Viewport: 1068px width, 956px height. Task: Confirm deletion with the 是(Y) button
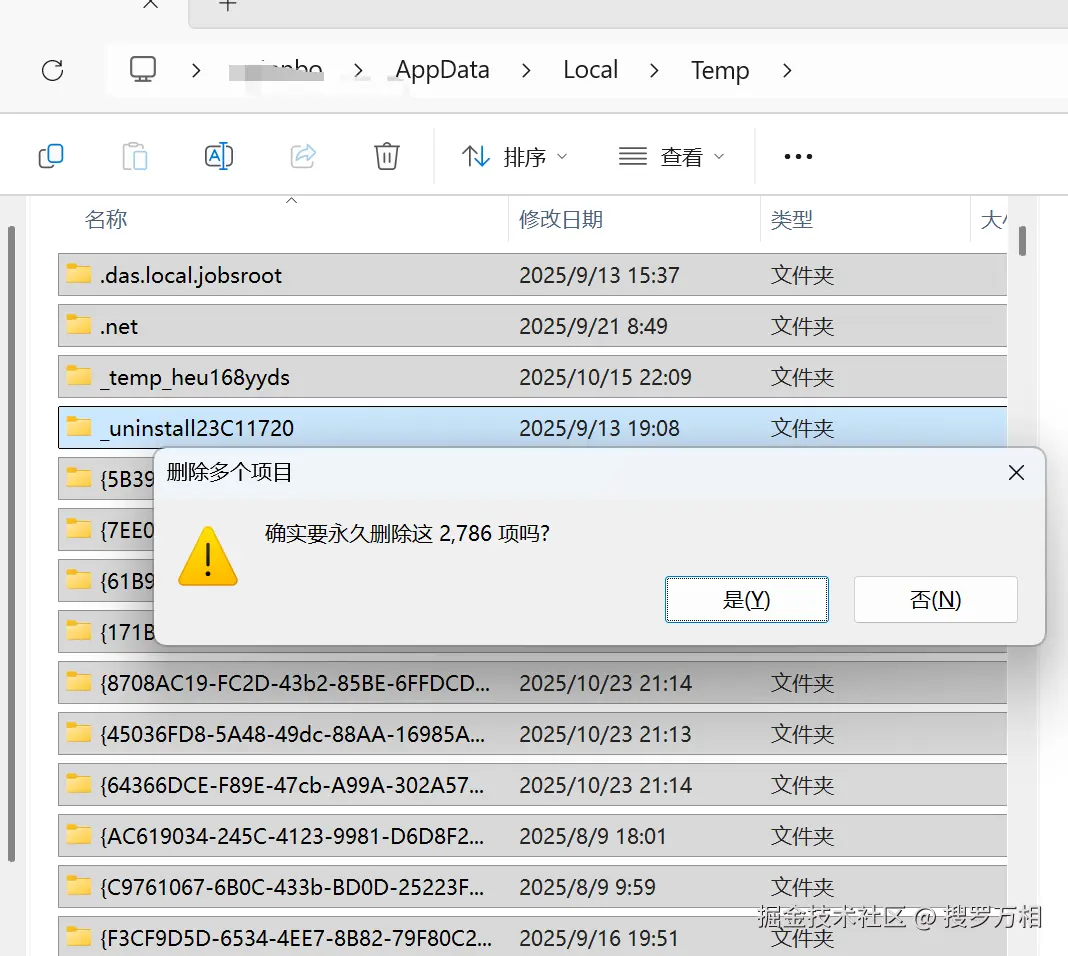tap(747, 599)
